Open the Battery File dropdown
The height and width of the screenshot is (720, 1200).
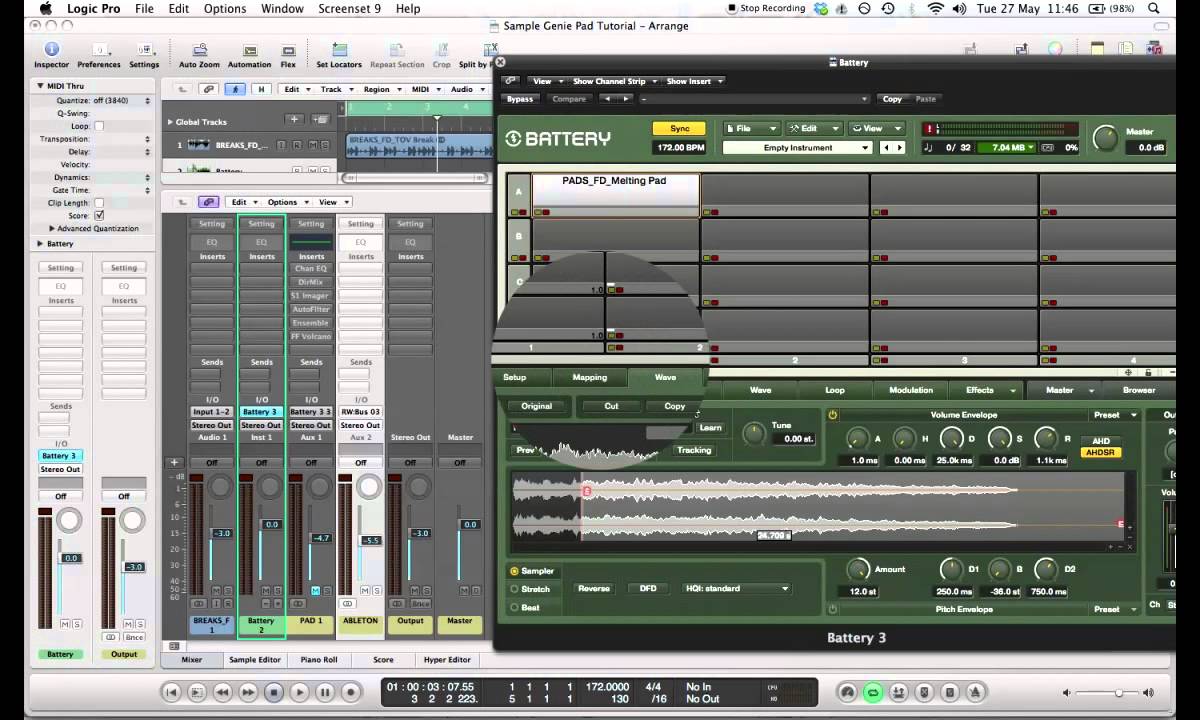point(751,129)
